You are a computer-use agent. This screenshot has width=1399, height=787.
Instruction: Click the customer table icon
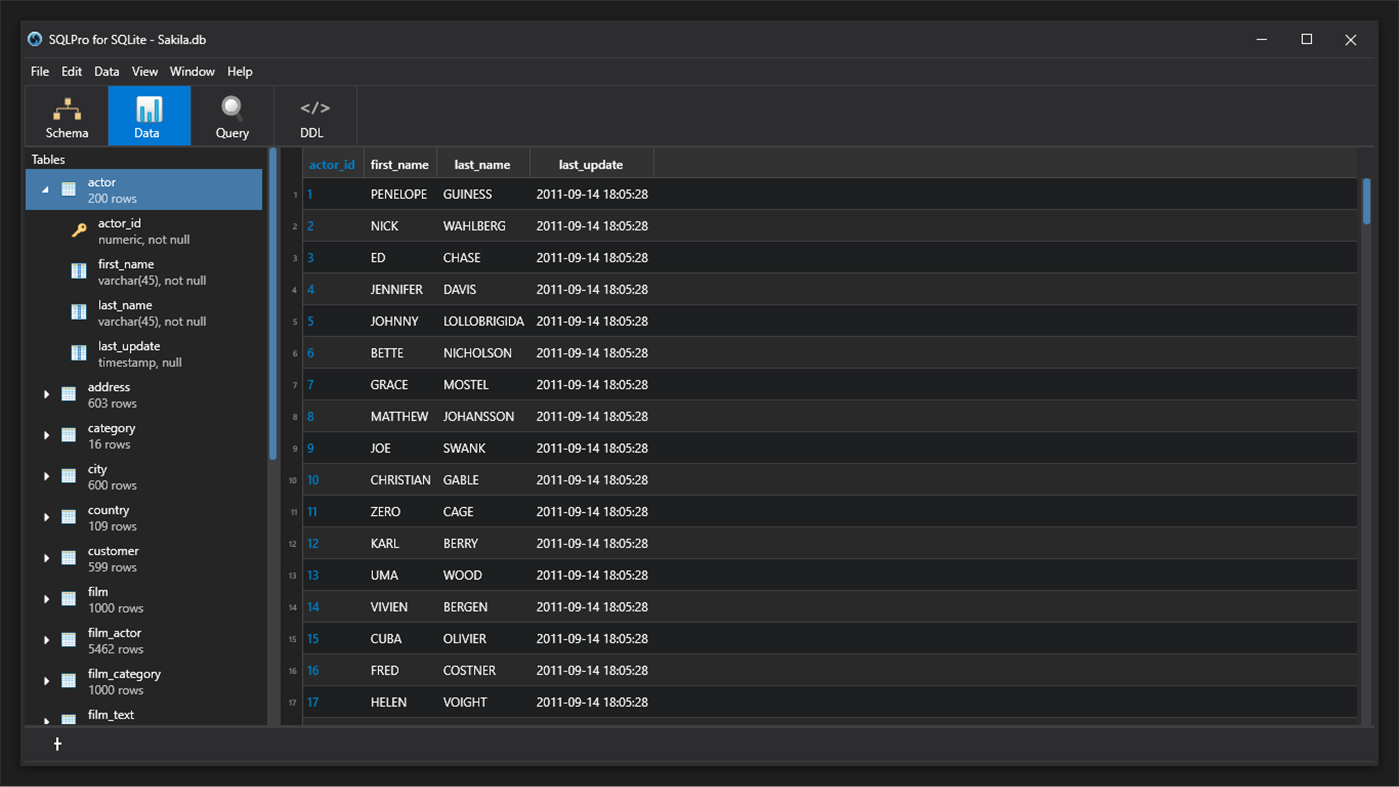coord(69,558)
